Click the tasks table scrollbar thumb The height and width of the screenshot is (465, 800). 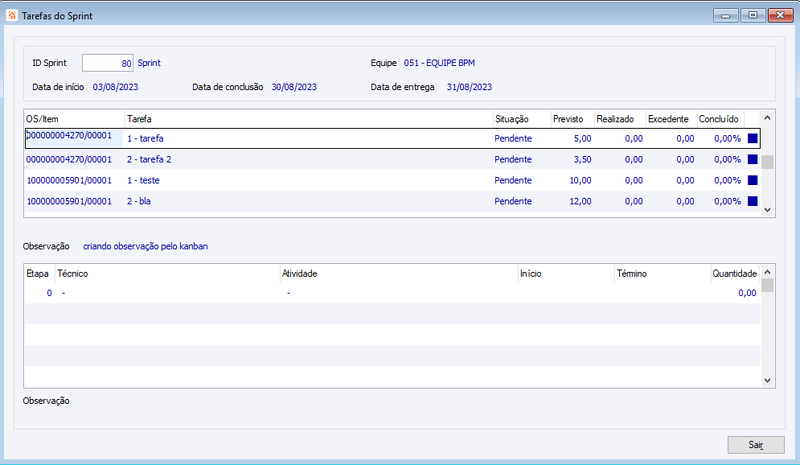(767, 162)
